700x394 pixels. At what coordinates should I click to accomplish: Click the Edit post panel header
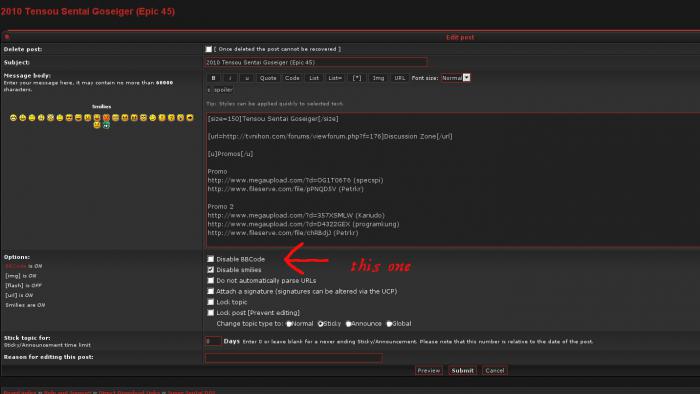pyautogui.click(x=460, y=37)
